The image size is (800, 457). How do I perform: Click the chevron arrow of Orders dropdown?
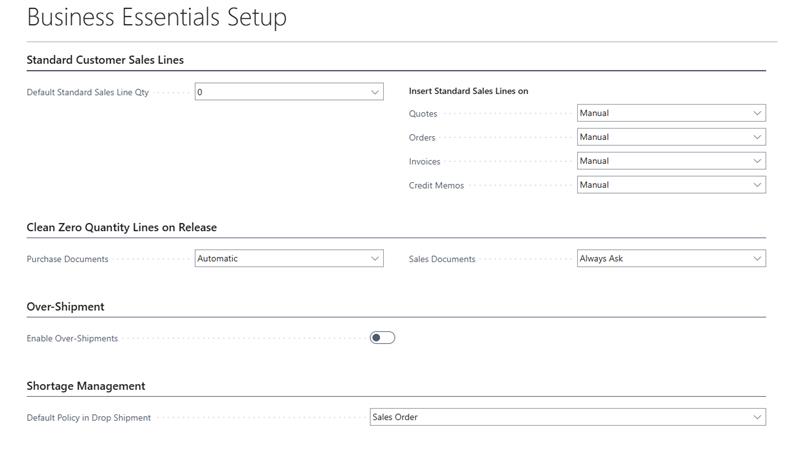(x=757, y=137)
